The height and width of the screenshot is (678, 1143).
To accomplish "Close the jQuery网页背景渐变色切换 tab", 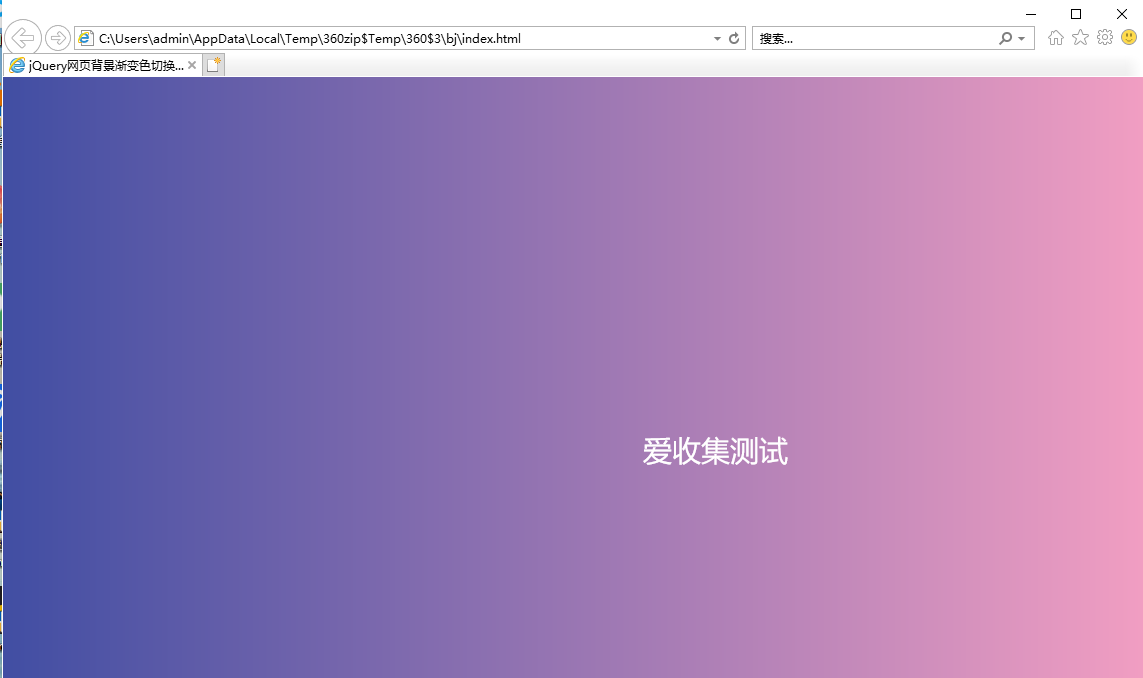I will coord(192,64).
